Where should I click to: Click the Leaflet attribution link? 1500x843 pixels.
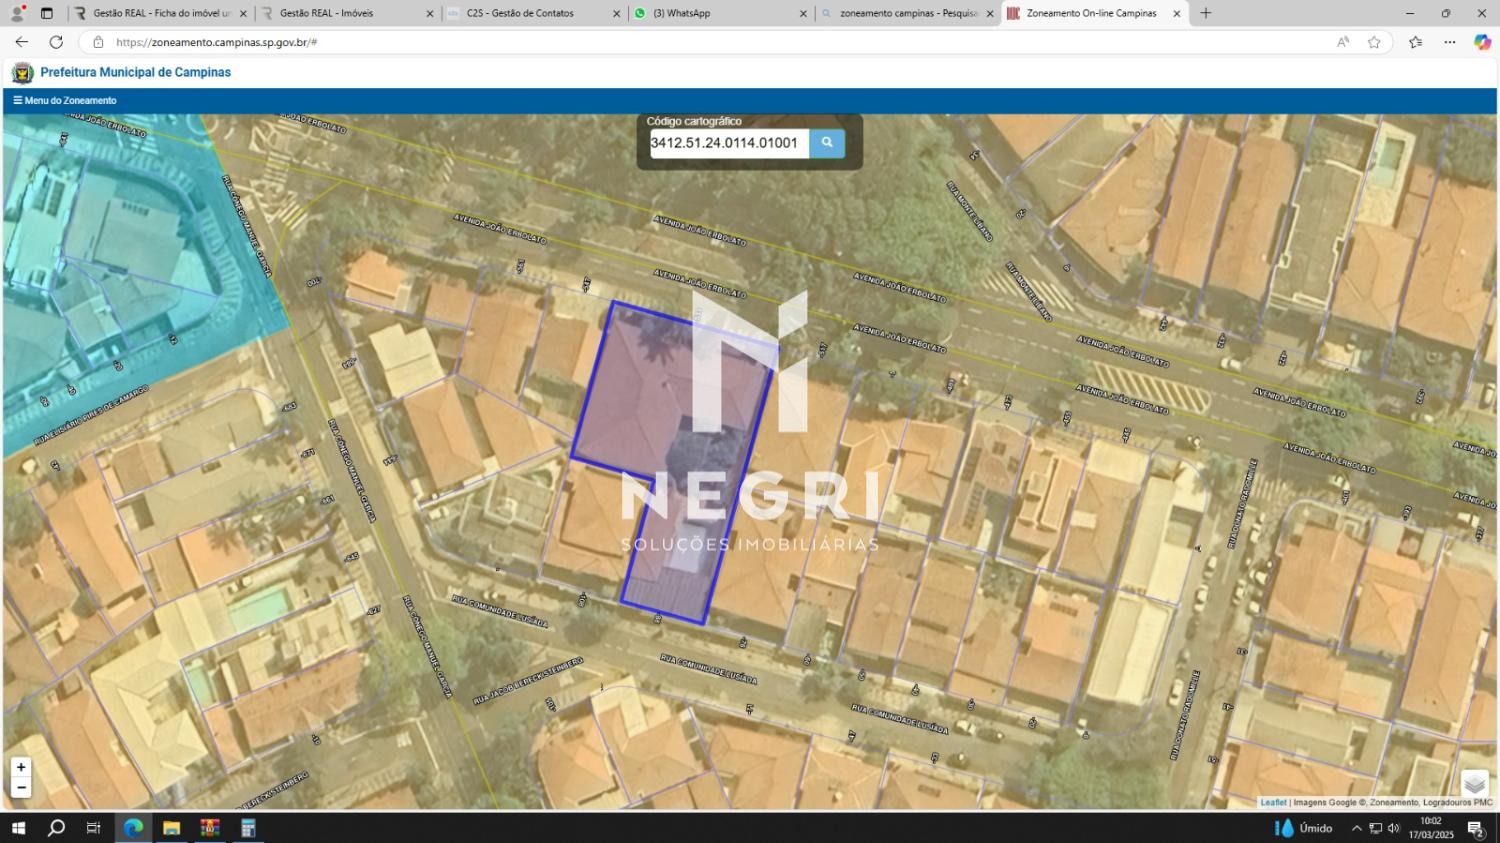coord(1273,802)
